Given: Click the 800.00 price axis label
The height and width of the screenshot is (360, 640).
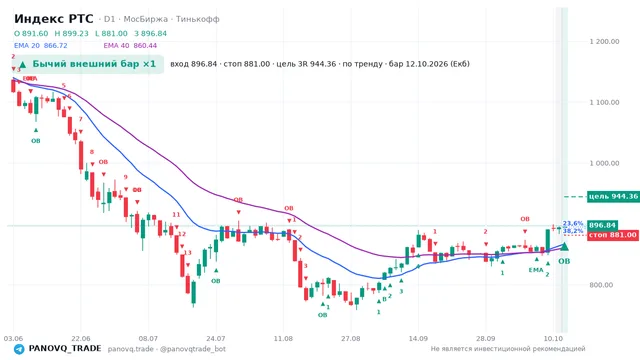Looking at the screenshot, I should click(x=601, y=285).
